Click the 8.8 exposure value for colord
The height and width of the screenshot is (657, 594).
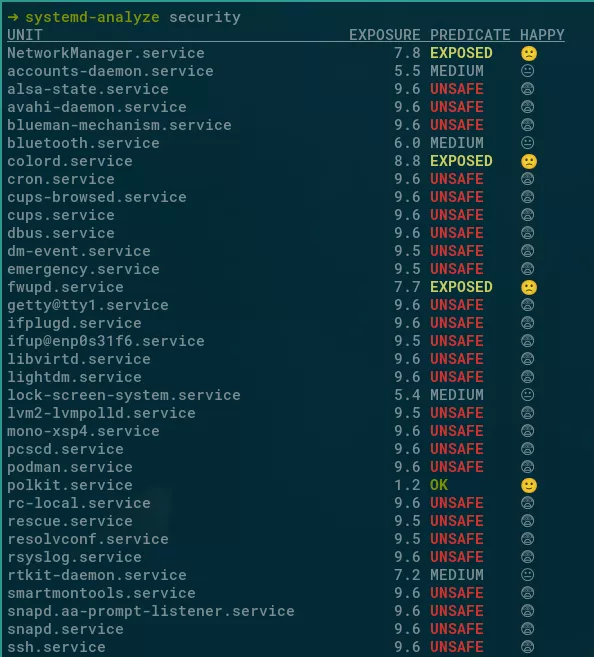407,161
